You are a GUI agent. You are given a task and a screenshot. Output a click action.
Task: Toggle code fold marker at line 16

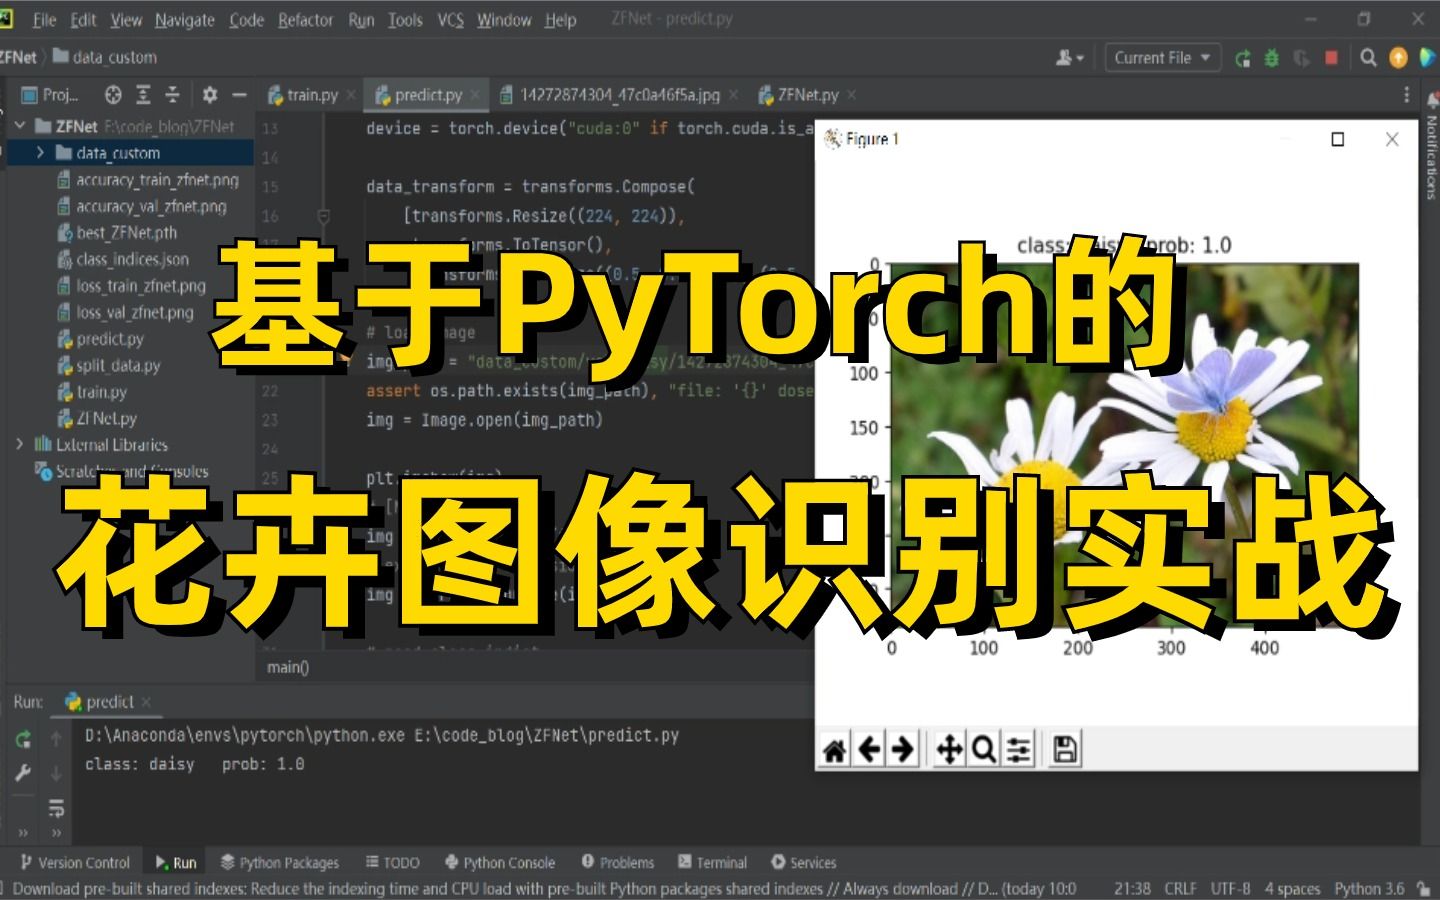pos(323,215)
